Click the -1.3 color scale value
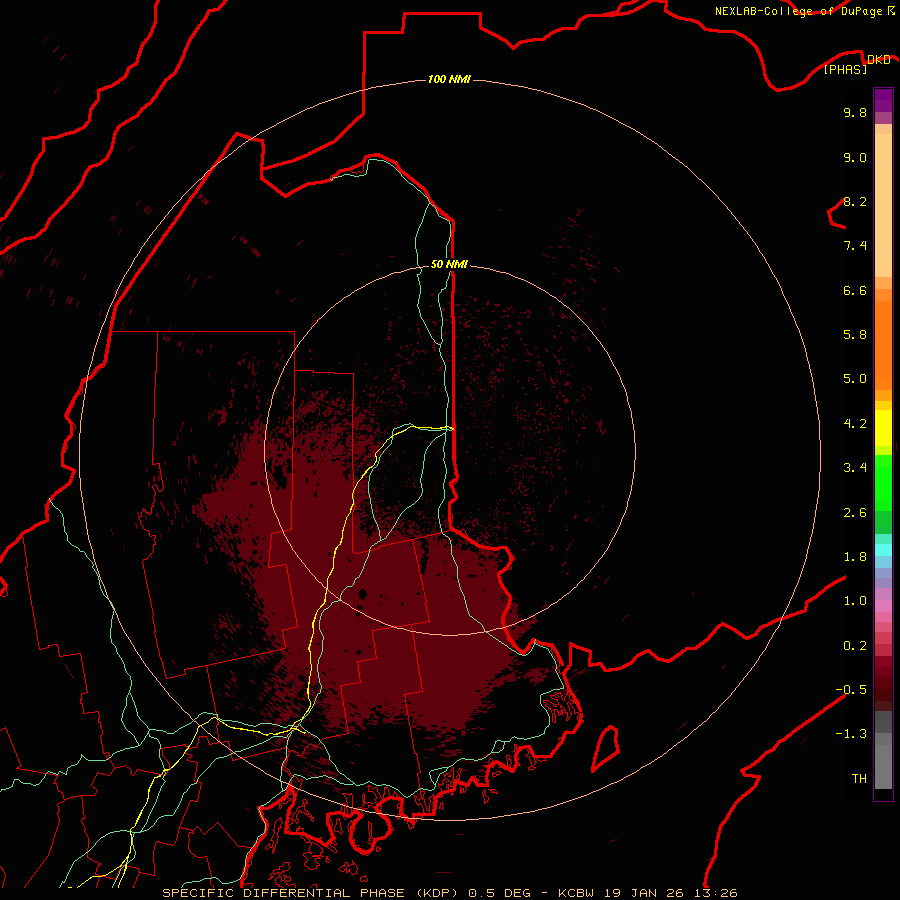The width and height of the screenshot is (900, 900). click(851, 734)
